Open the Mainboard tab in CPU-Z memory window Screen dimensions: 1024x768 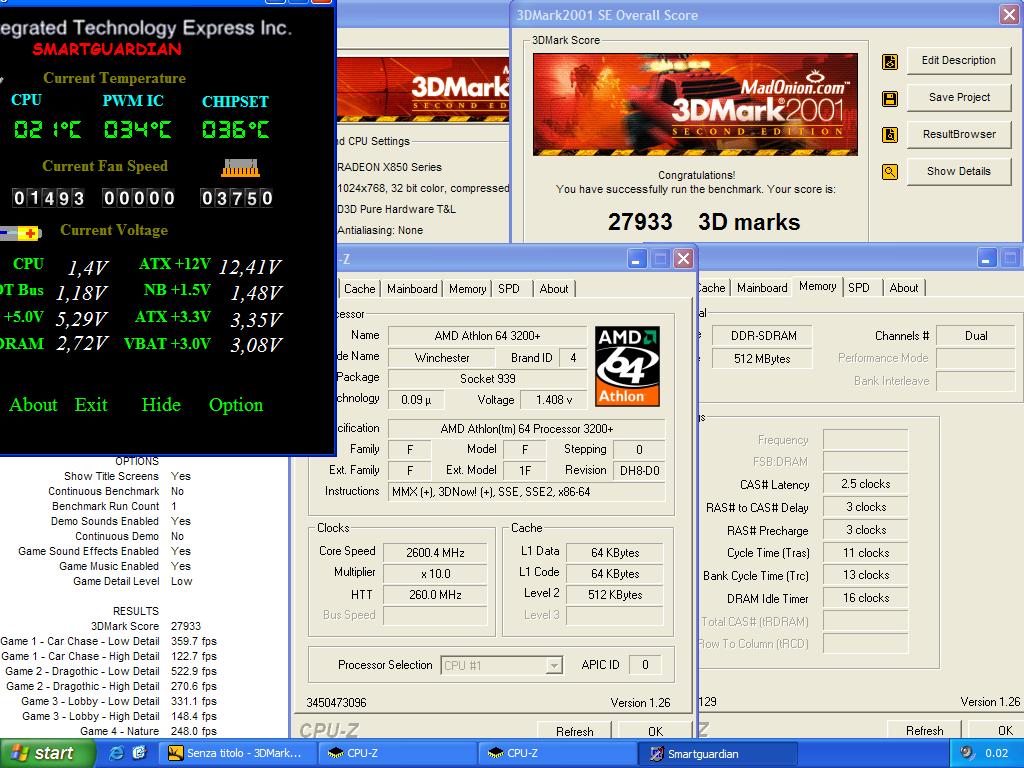coord(762,288)
